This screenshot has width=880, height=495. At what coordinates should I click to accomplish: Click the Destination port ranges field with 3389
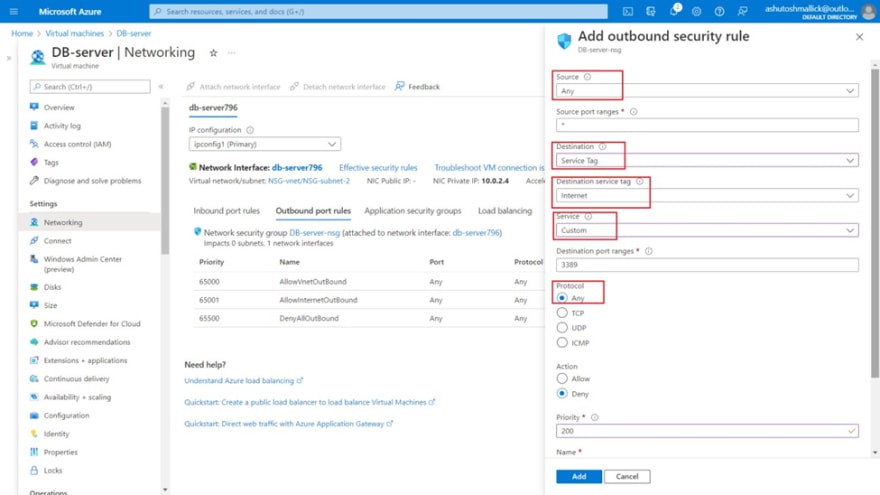pyautogui.click(x=707, y=265)
